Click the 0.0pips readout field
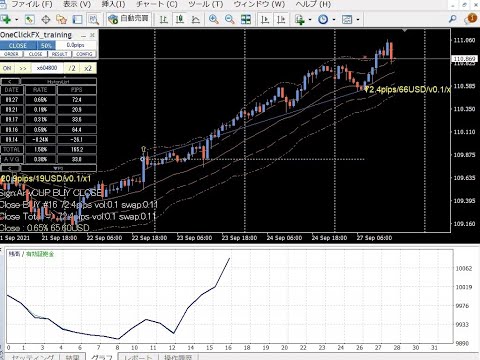 coord(76,45)
